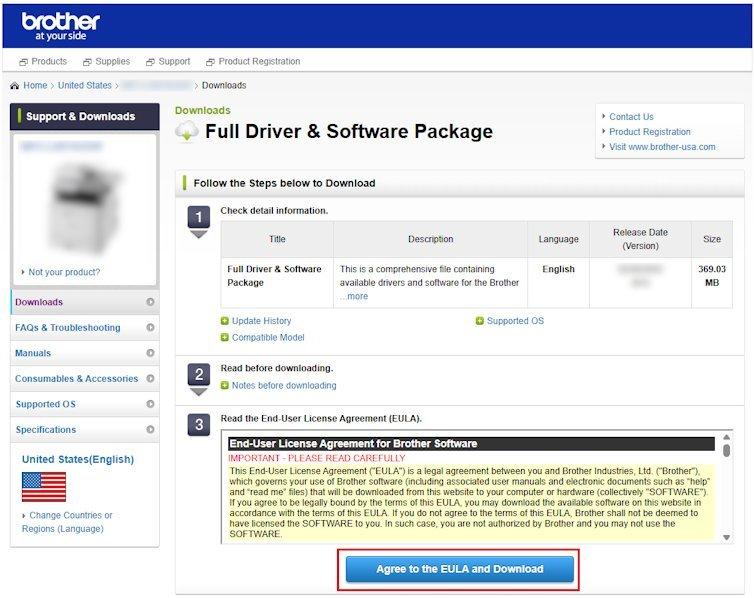Click the ...more link in the description
Viewport: 754px width, 598px height.
pyautogui.click(x=353, y=296)
